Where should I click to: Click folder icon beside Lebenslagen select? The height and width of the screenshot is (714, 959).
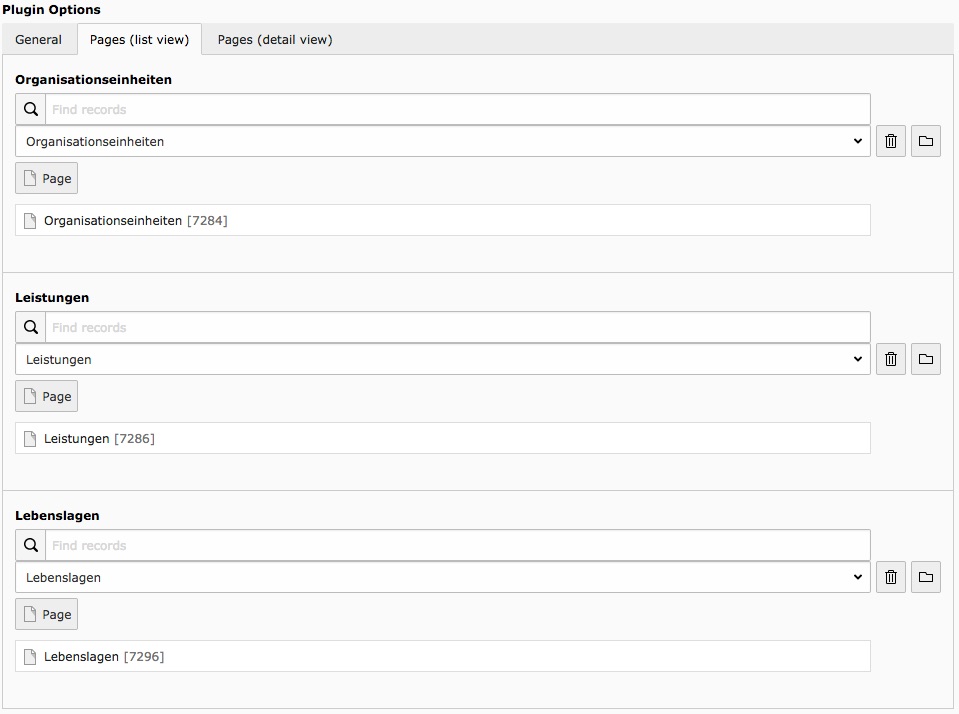(x=926, y=577)
